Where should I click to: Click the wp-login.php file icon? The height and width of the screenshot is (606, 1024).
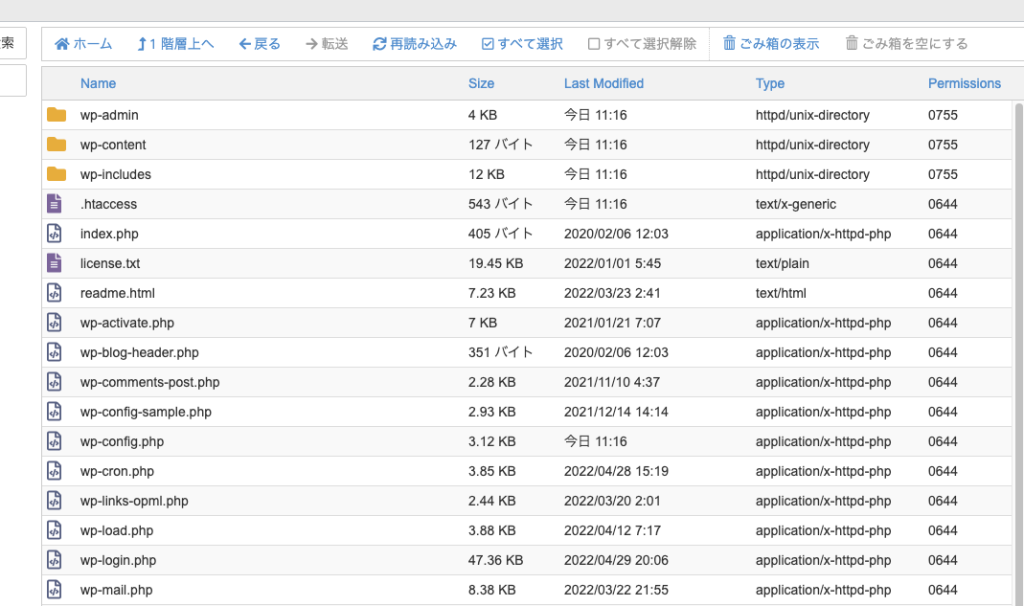(54, 560)
